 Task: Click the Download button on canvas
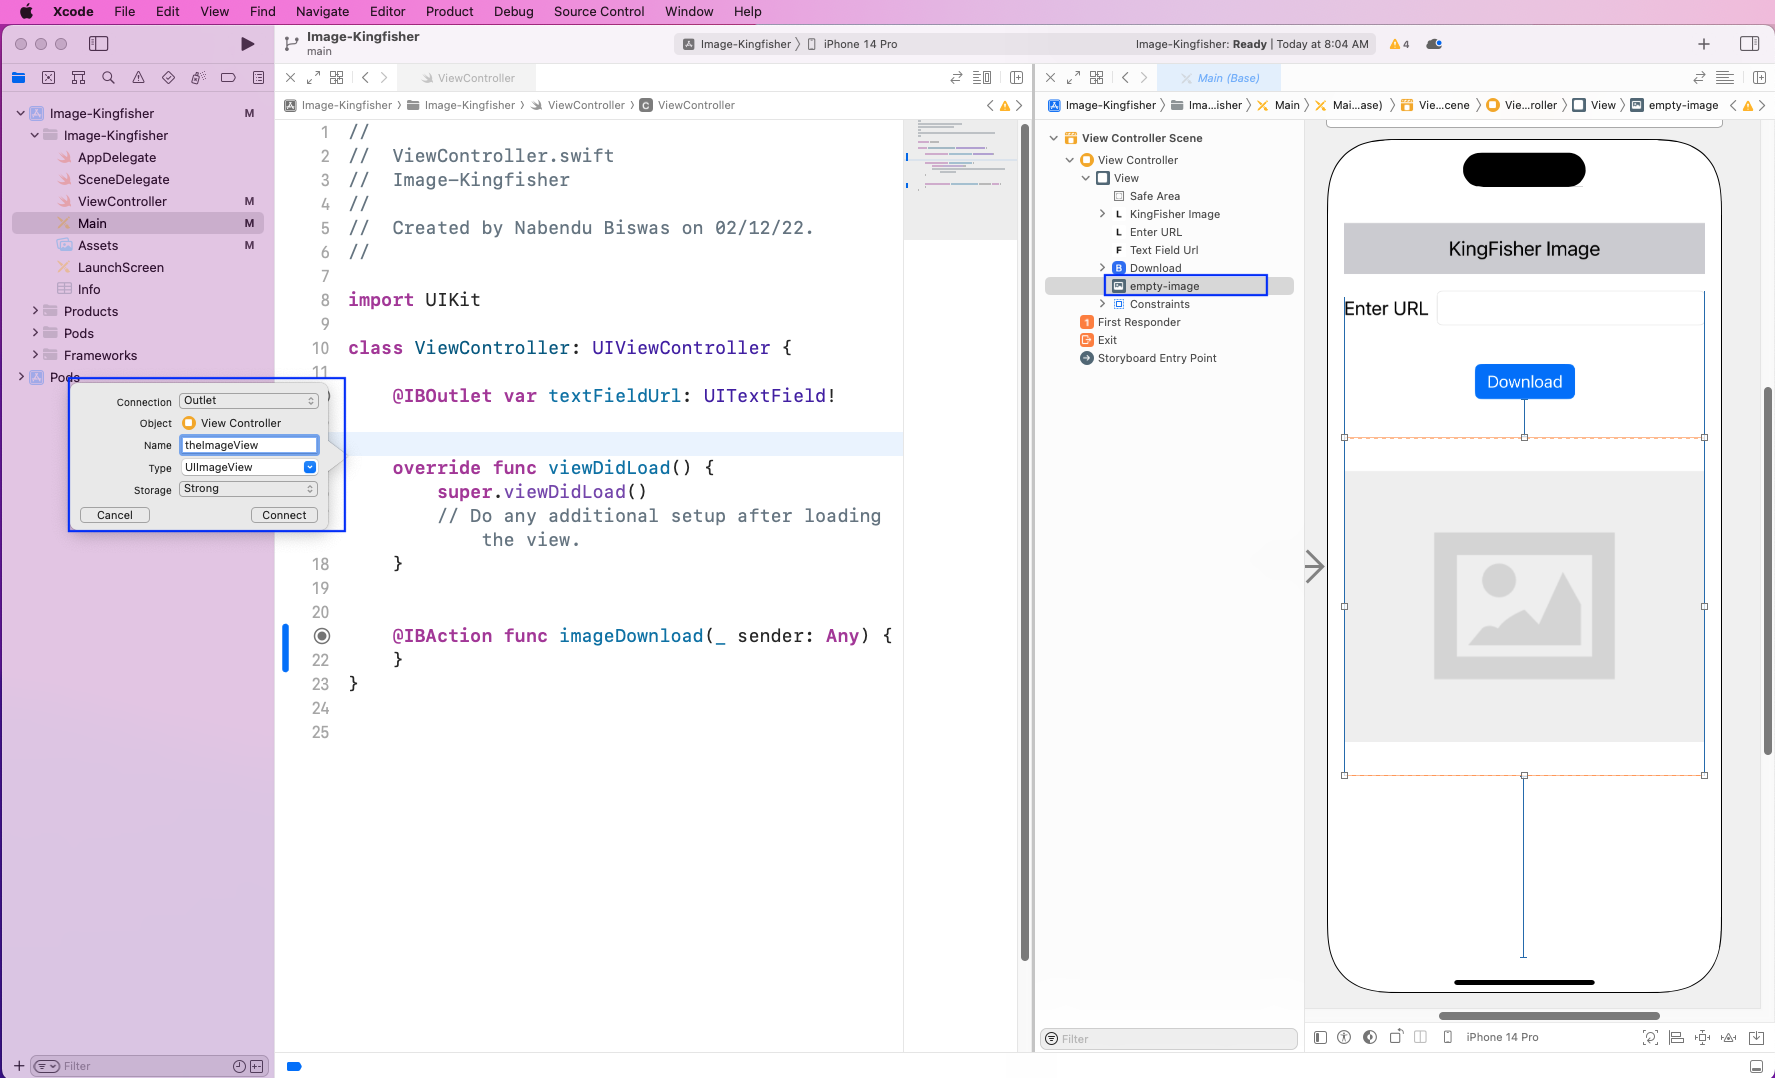pyautogui.click(x=1524, y=382)
